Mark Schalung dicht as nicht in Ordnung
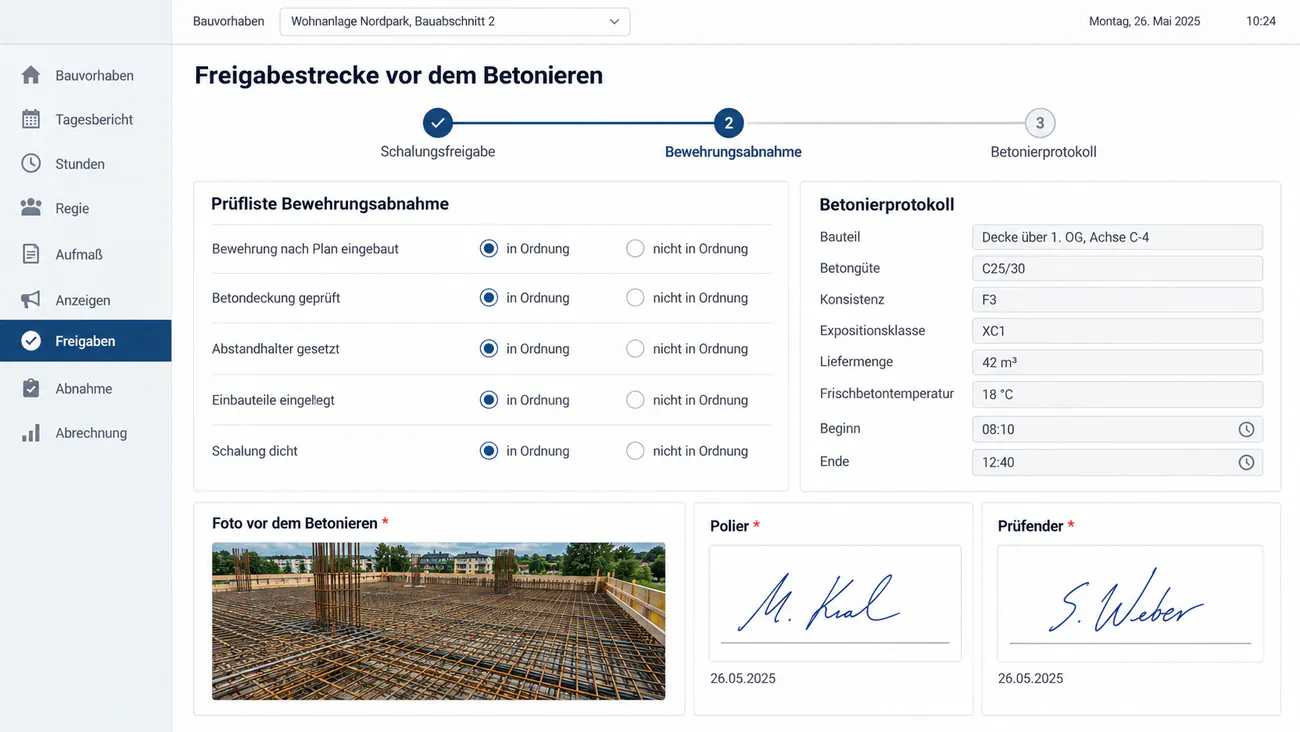The height and width of the screenshot is (732, 1300). click(635, 450)
